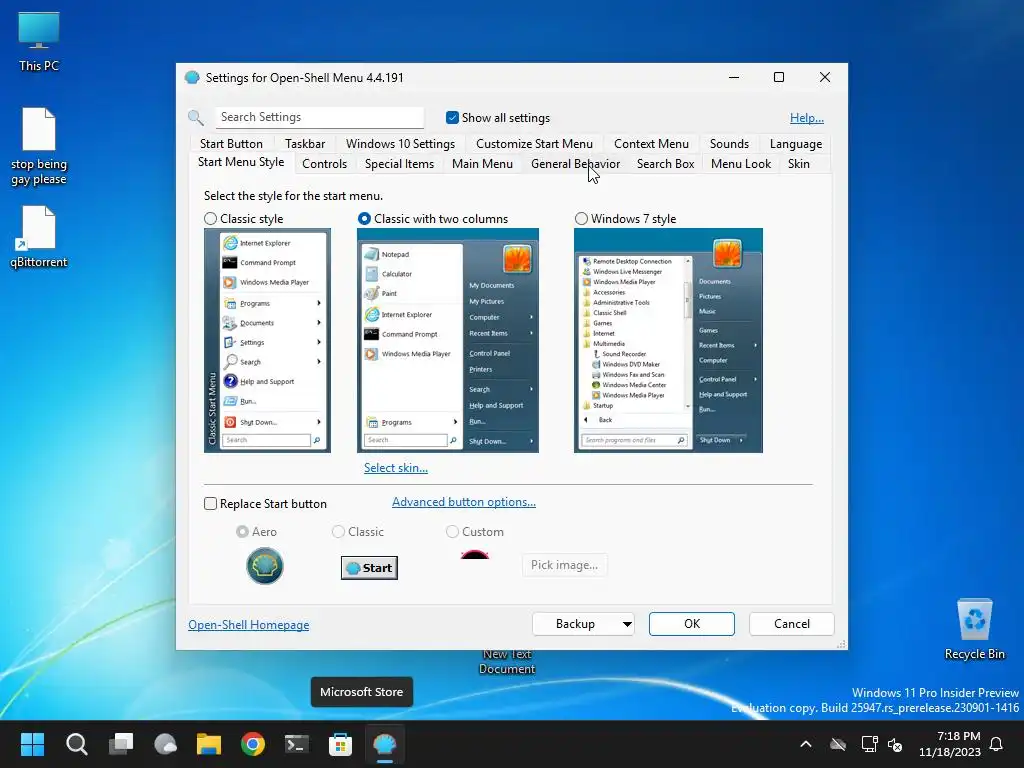The image size is (1024, 768).
Task: Open the Language tab
Action: pyautogui.click(x=795, y=144)
